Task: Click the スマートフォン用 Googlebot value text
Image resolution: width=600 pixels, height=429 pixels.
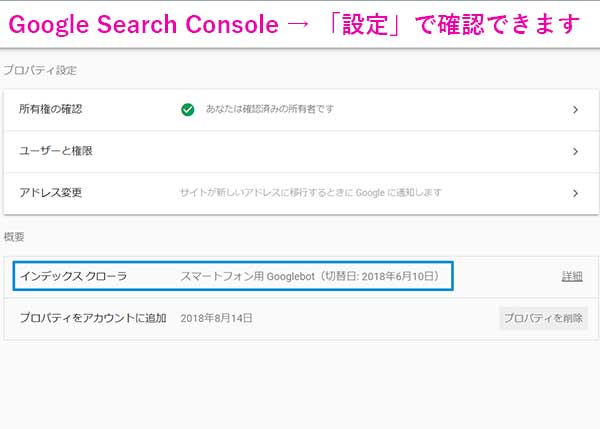Action: tap(310, 276)
